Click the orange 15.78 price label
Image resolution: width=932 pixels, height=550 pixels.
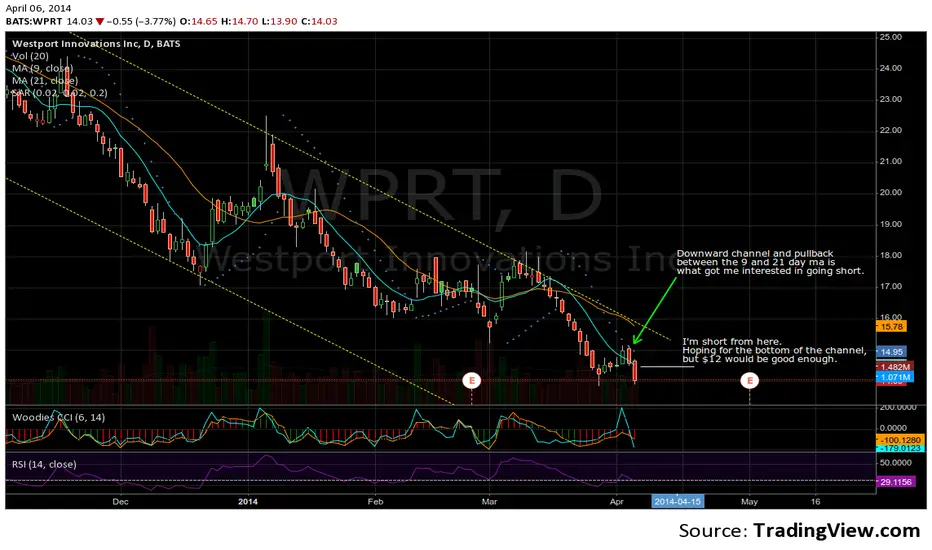[892, 326]
